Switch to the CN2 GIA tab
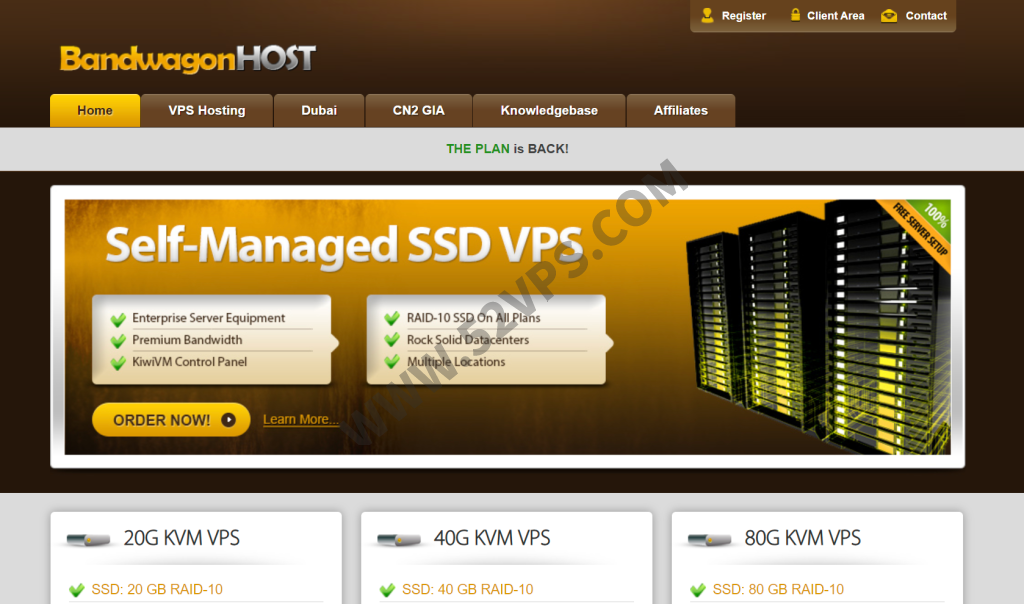 click(419, 110)
